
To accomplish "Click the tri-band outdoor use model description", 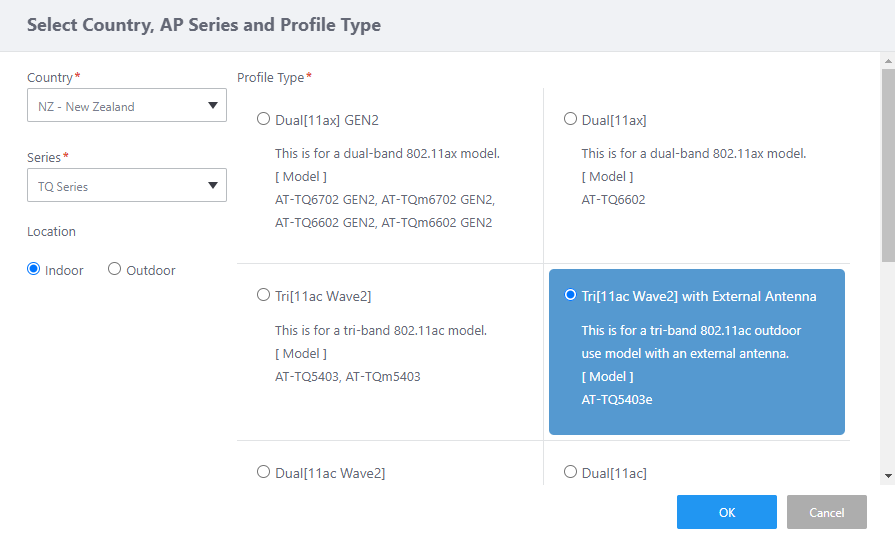I will point(691,341).
